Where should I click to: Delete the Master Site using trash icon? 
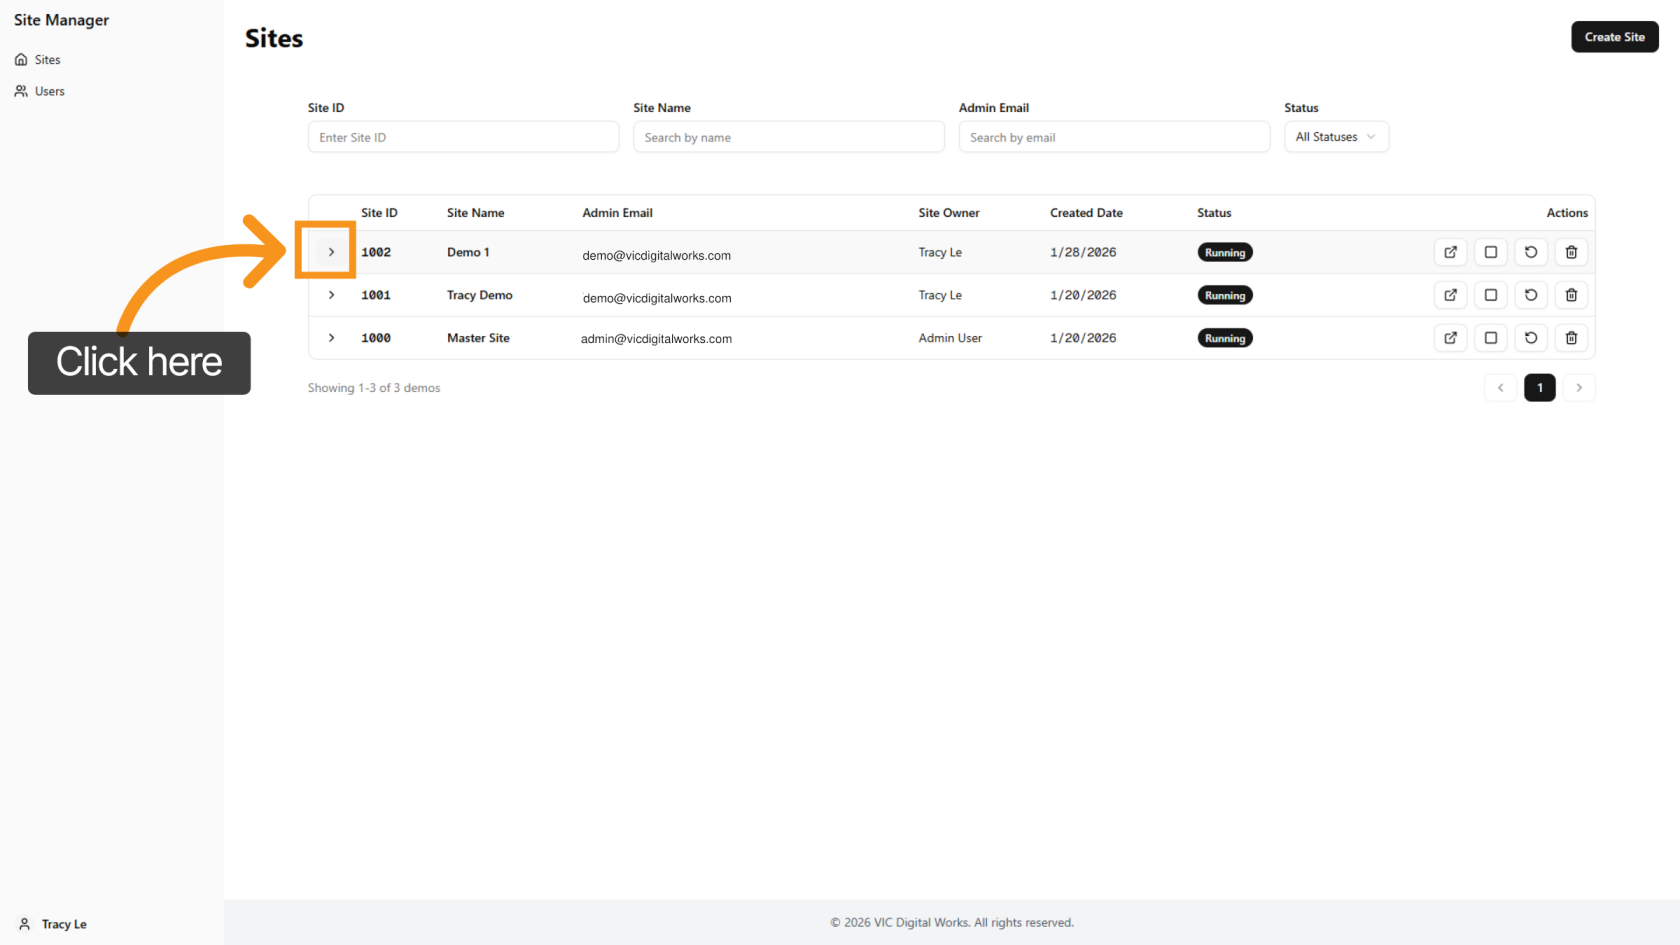point(1571,338)
